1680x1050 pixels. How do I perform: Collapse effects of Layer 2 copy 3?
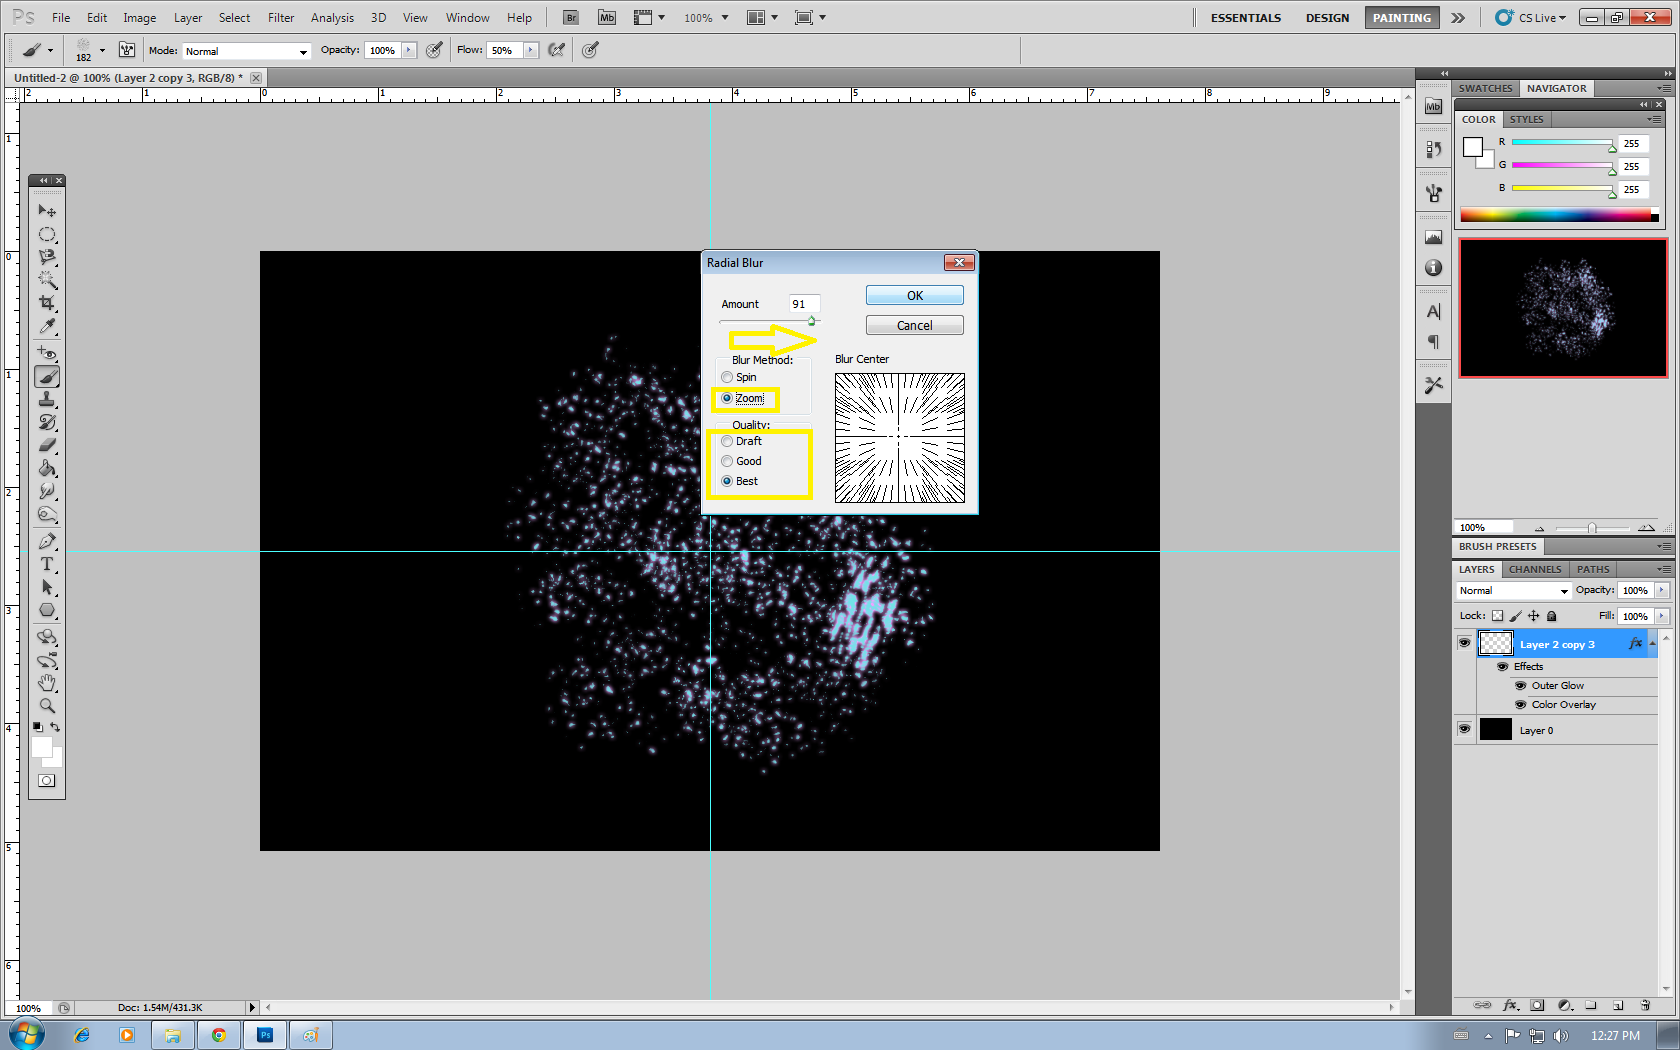1652,643
